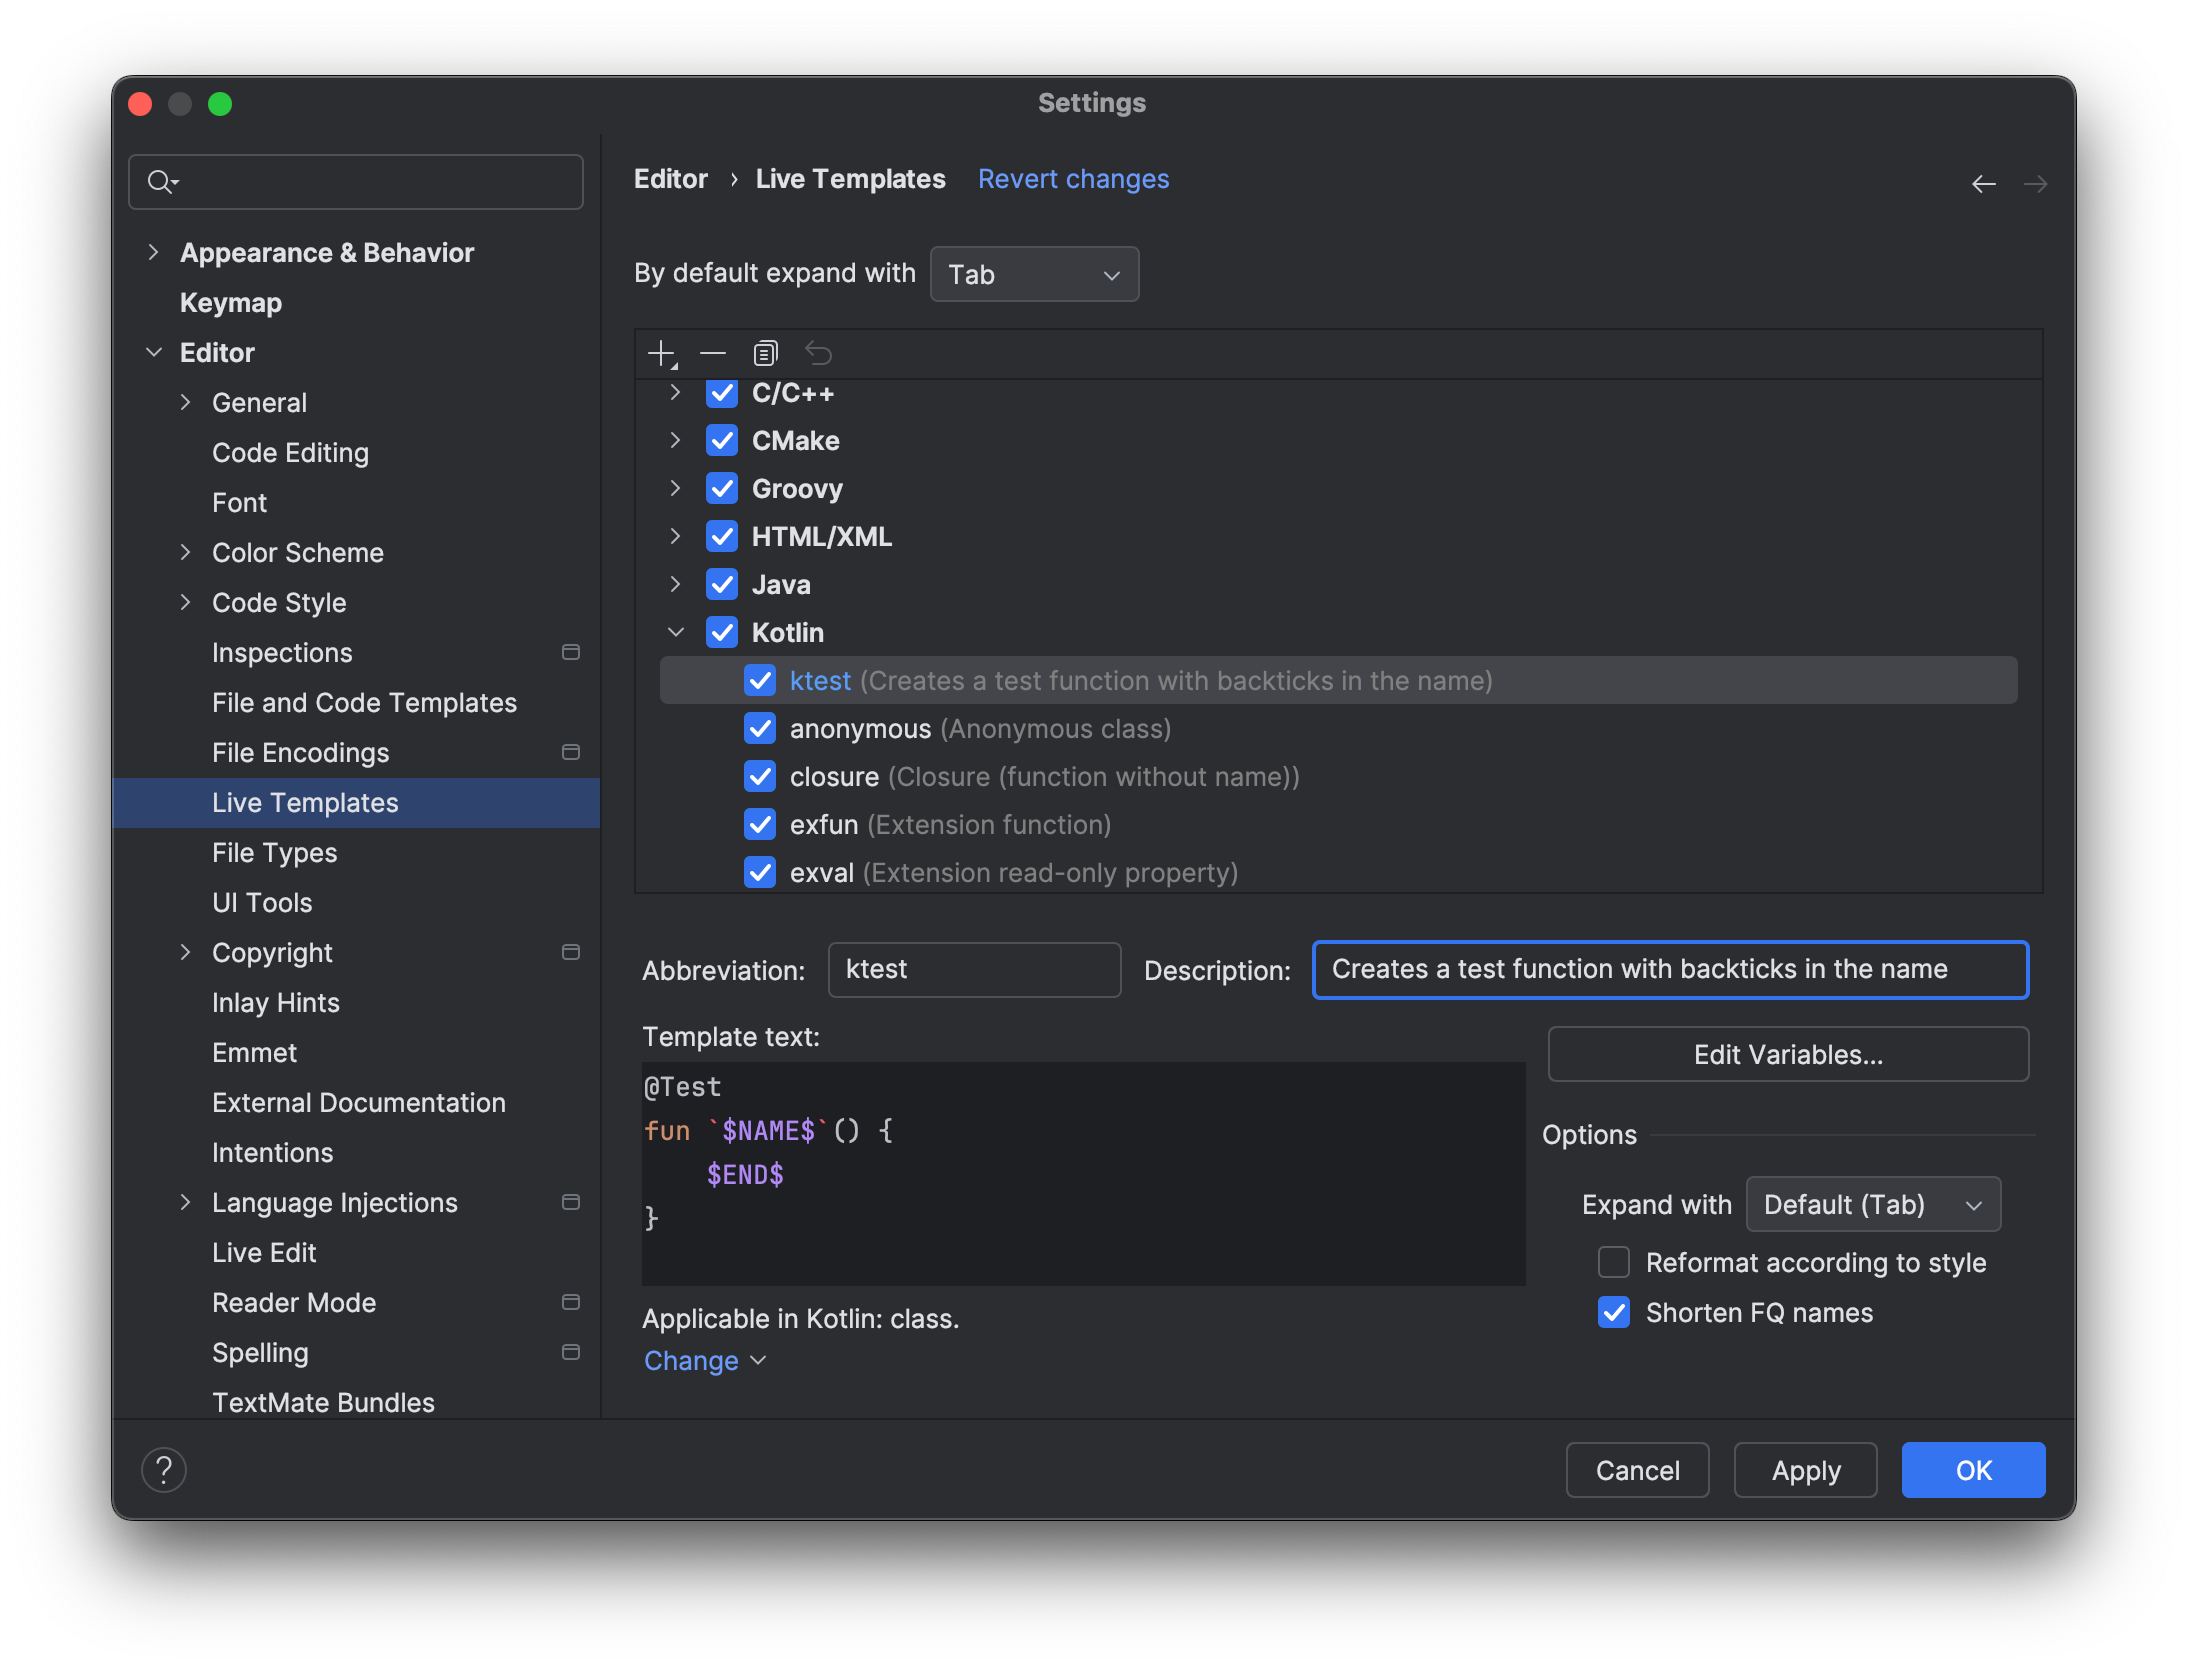This screenshot has height=1668, width=2188.
Task: Open the help question mark icon
Action: pos(164,1470)
